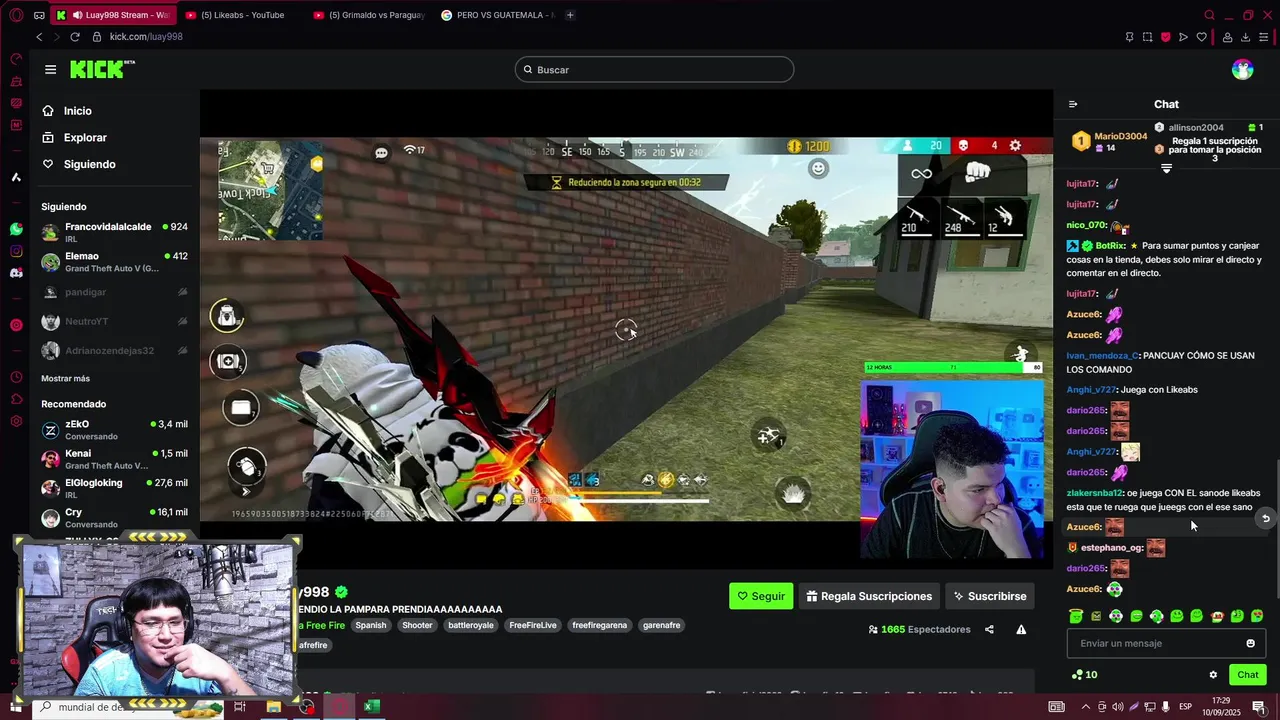
Task: Open recommended channel Kenai
Action: pyautogui.click(x=114, y=459)
